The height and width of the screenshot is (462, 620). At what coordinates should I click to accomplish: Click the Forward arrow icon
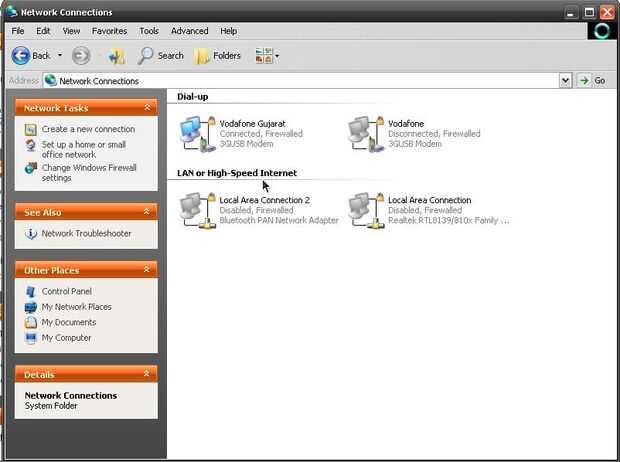coord(81,56)
